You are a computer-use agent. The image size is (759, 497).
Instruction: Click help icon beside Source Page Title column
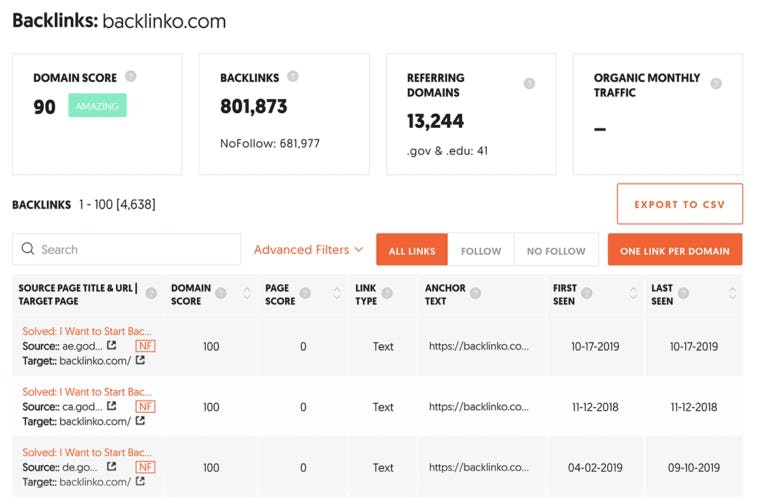[151, 293]
